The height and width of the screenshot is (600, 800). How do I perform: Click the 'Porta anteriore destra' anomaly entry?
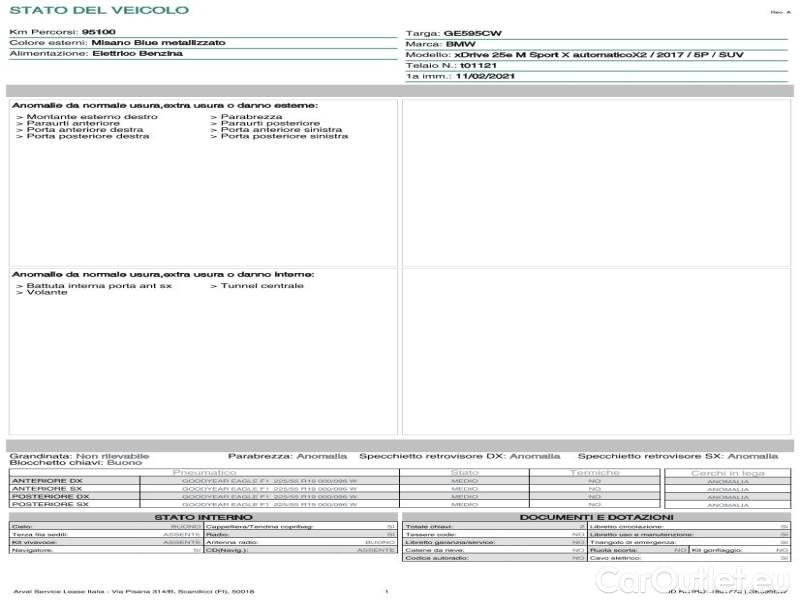(85, 130)
